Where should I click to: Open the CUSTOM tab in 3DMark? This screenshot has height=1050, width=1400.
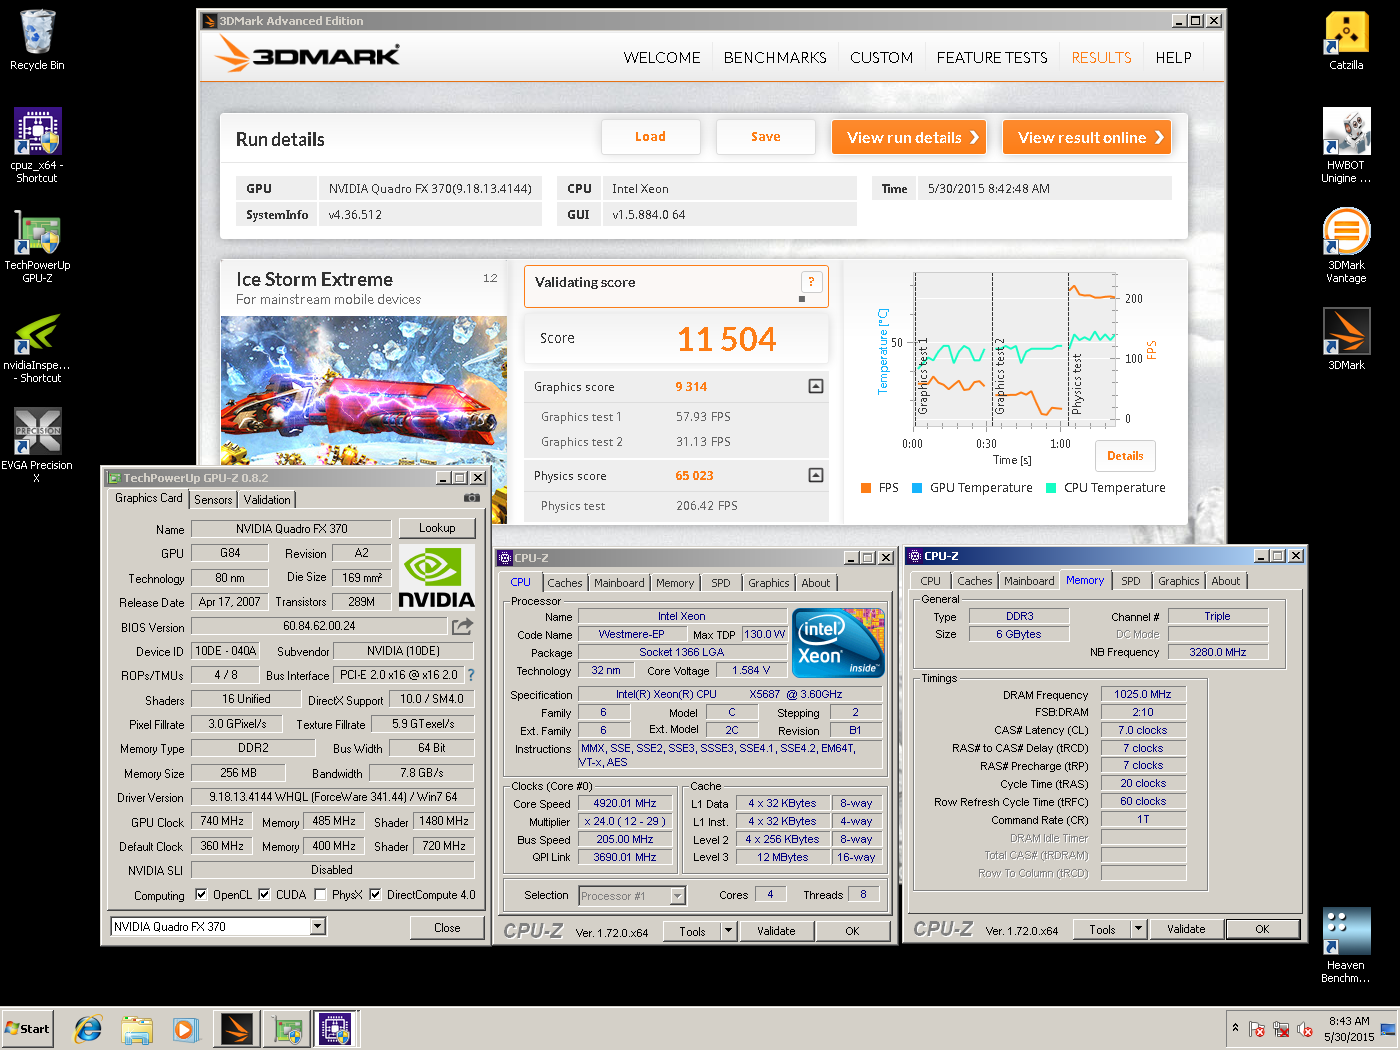[x=881, y=58]
